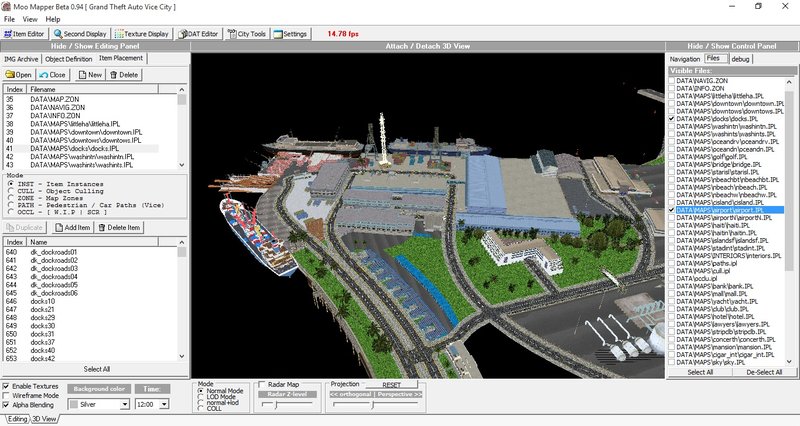Image resolution: width=800 pixels, height=426 pixels.
Task: Switch to Navigation tab
Action: coord(685,59)
